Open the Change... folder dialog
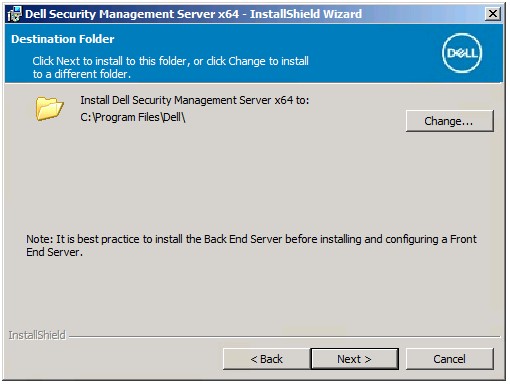 (x=449, y=121)
